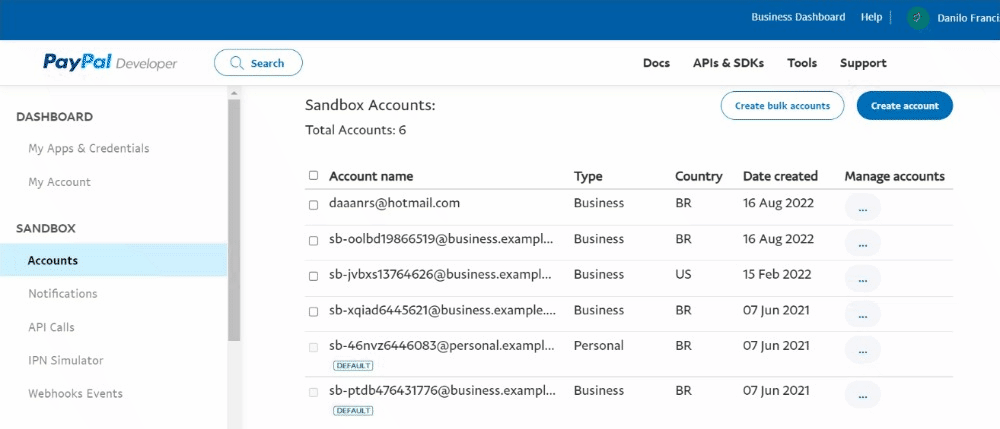Open Notifications in the sidebar
1000x429 pixels.
tap(62, 294)
